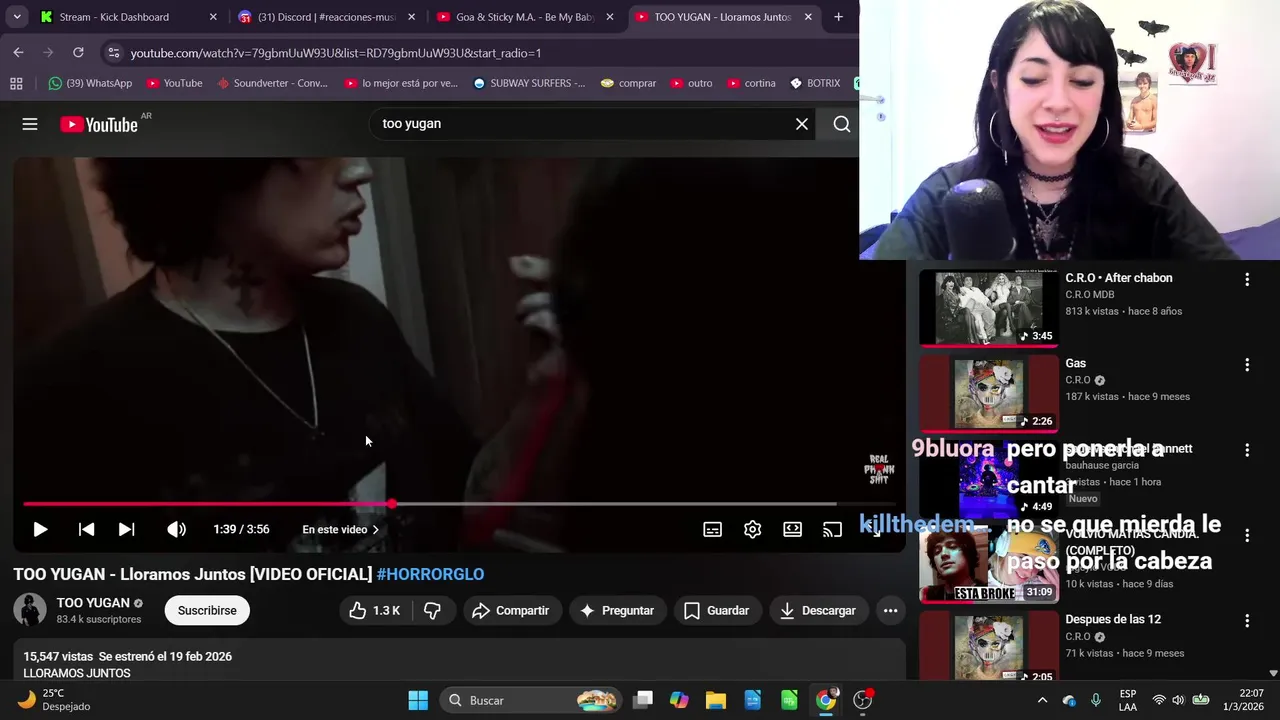The height and width of the screenshot is (720, 1280).
Task: Open the Windows Start menu
Action: 418,700
